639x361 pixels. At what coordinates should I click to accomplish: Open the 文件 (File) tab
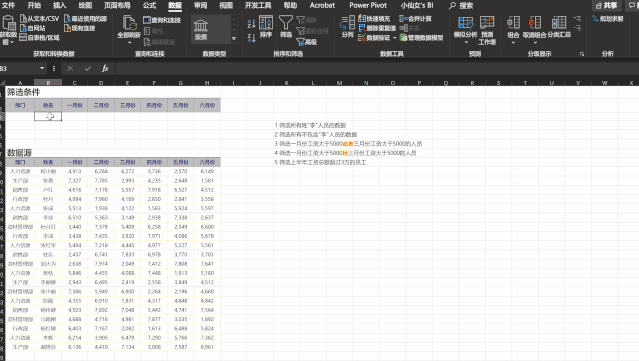[x=8, y=5]
